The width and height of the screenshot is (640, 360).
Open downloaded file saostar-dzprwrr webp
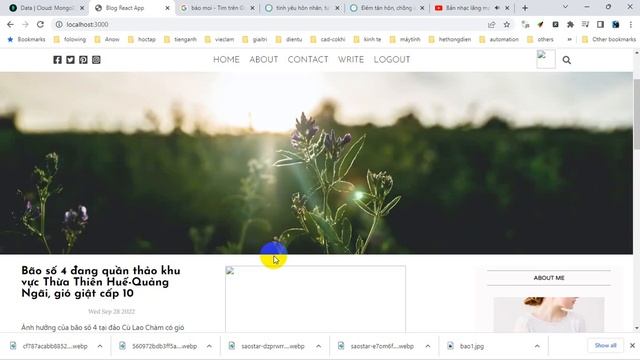pyautogui.click(x=268, y=346)
